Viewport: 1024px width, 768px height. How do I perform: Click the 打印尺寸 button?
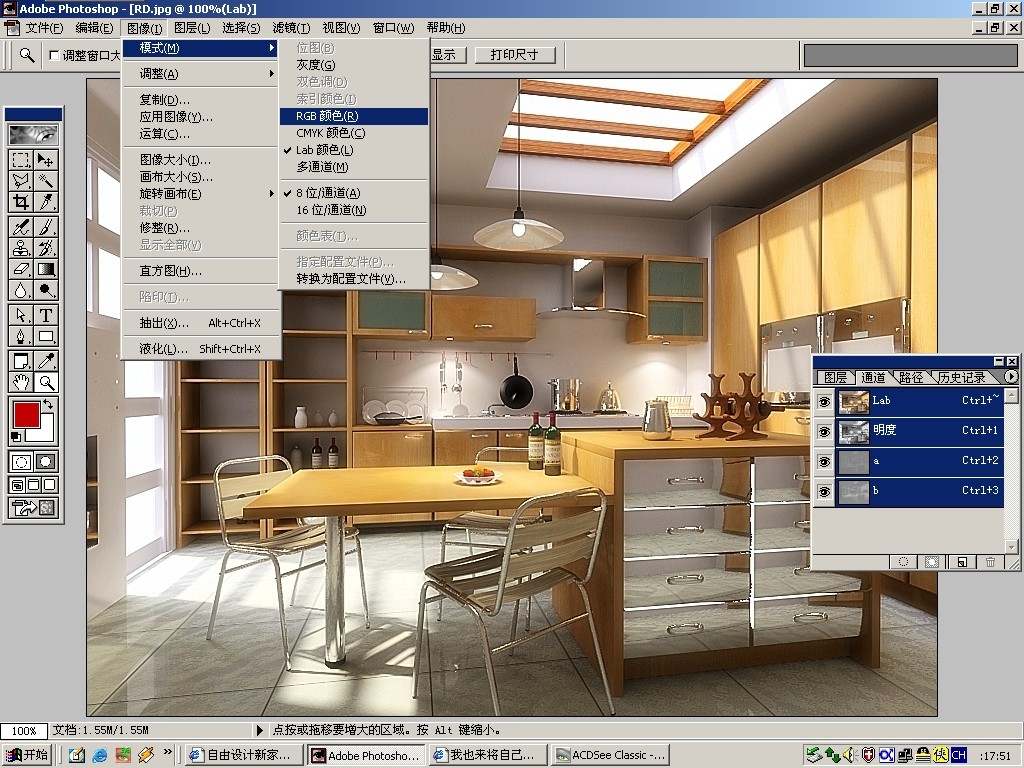pos(515,55)
